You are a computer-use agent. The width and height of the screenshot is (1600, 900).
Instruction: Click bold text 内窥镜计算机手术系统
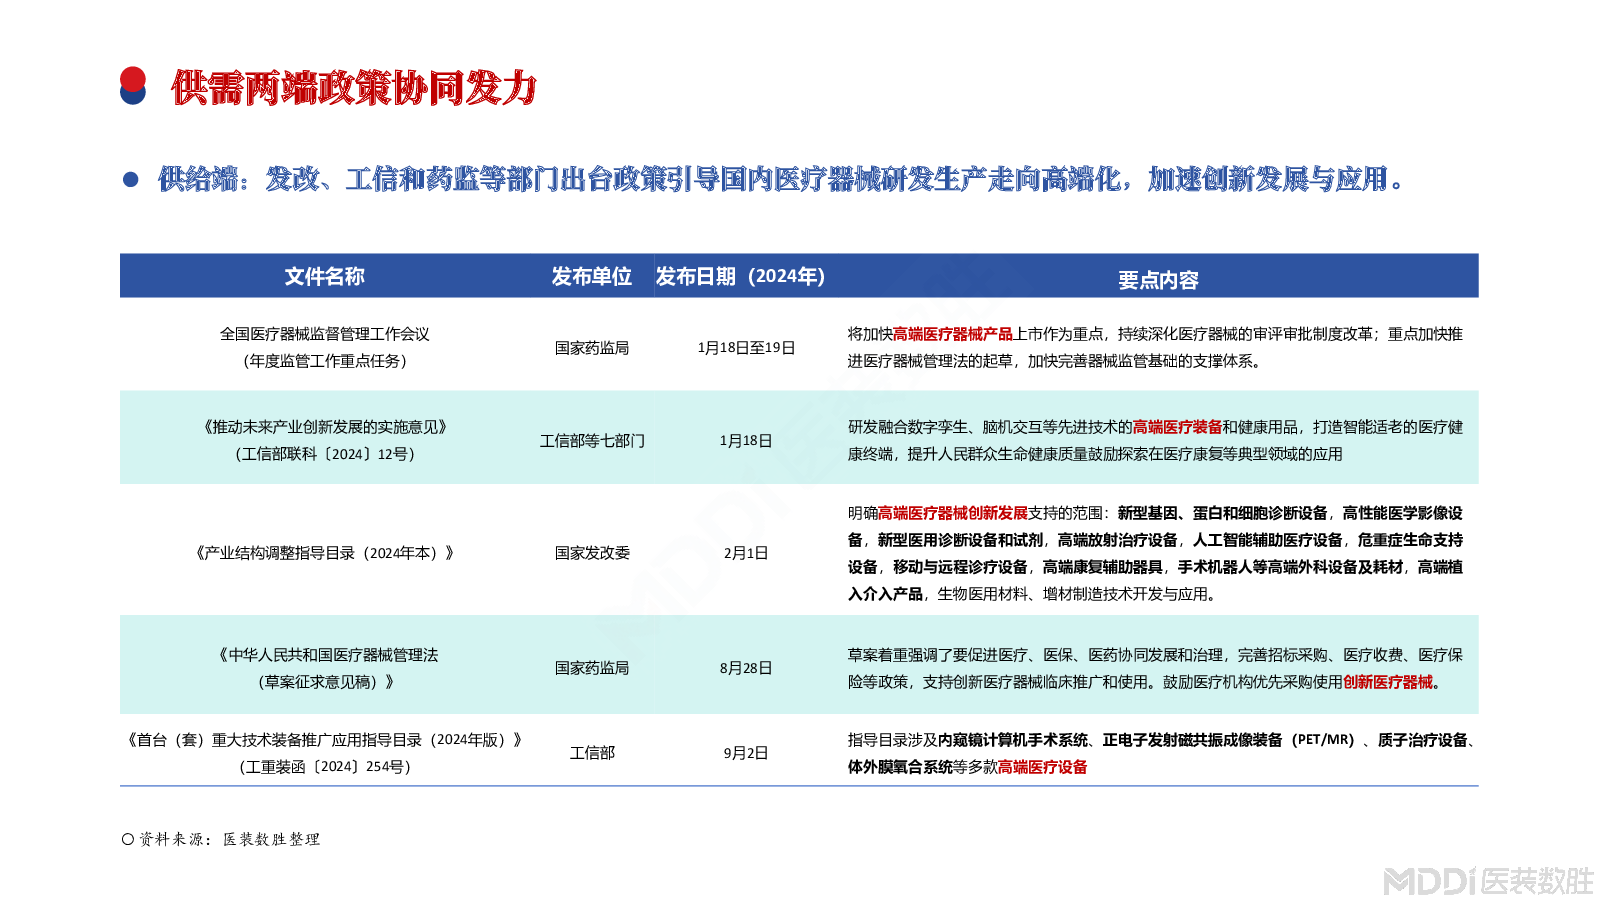click(1013, 740)
